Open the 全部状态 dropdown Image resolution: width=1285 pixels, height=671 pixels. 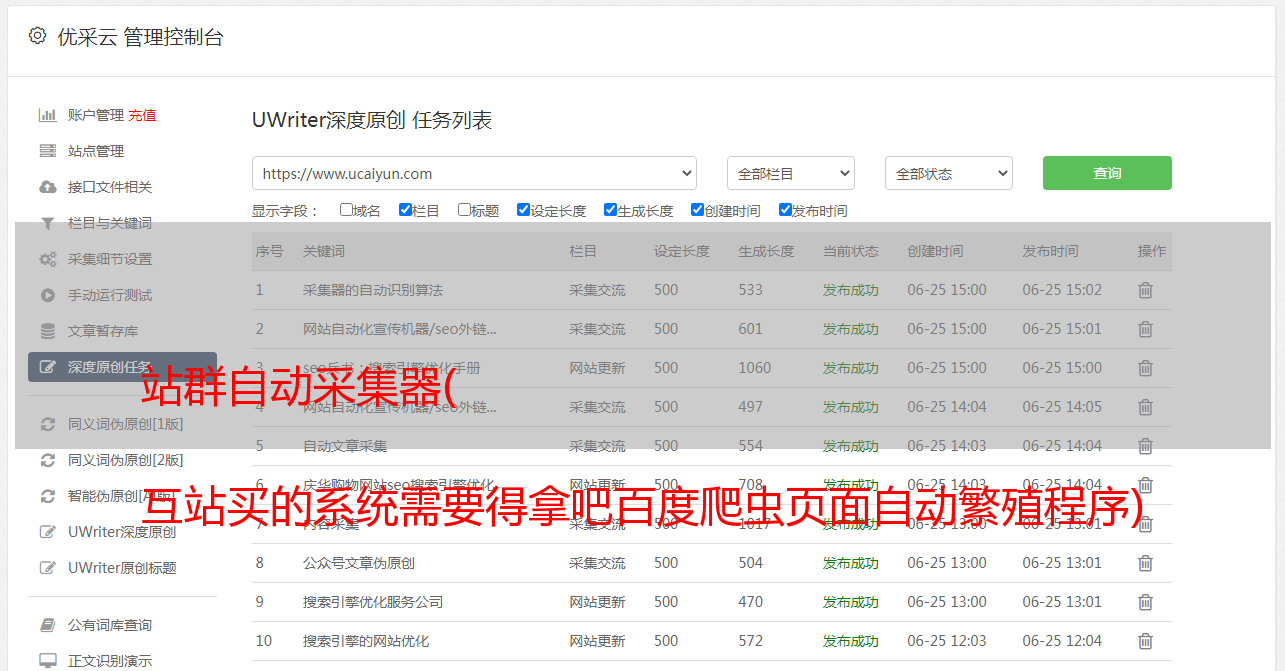pyautogui.click(x=949, y=173)
